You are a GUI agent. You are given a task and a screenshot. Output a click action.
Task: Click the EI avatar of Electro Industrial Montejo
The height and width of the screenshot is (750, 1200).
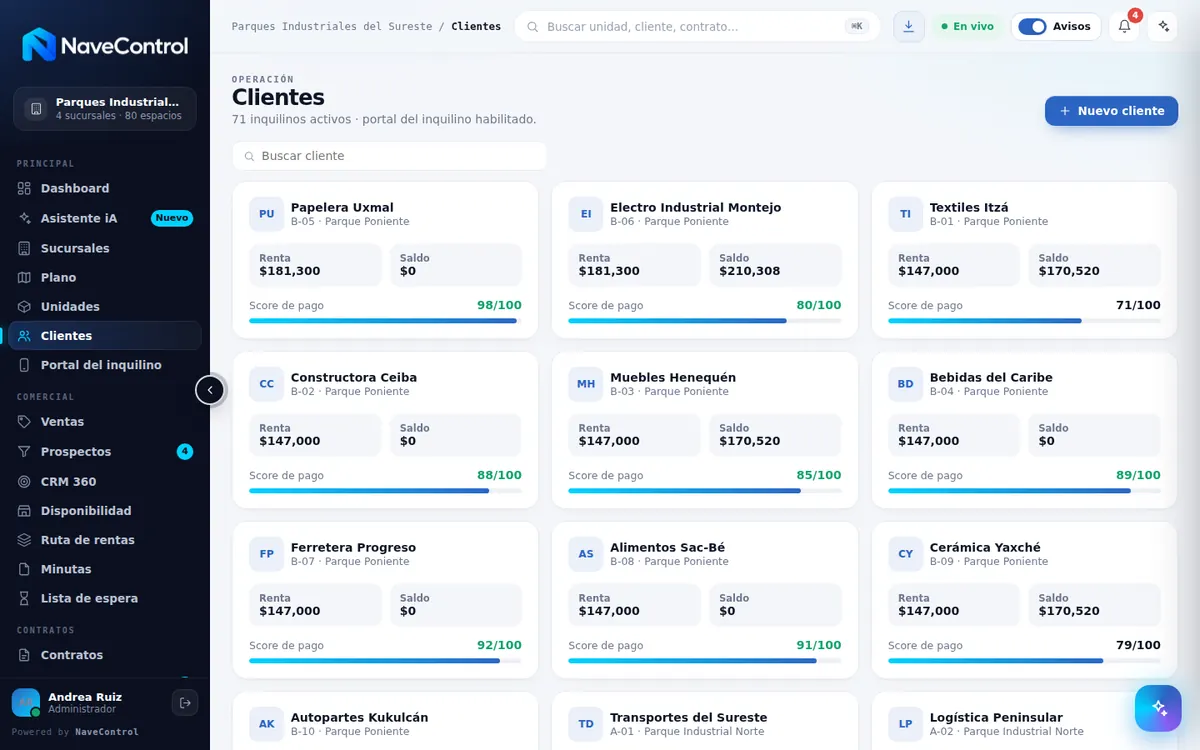point(586,214)
